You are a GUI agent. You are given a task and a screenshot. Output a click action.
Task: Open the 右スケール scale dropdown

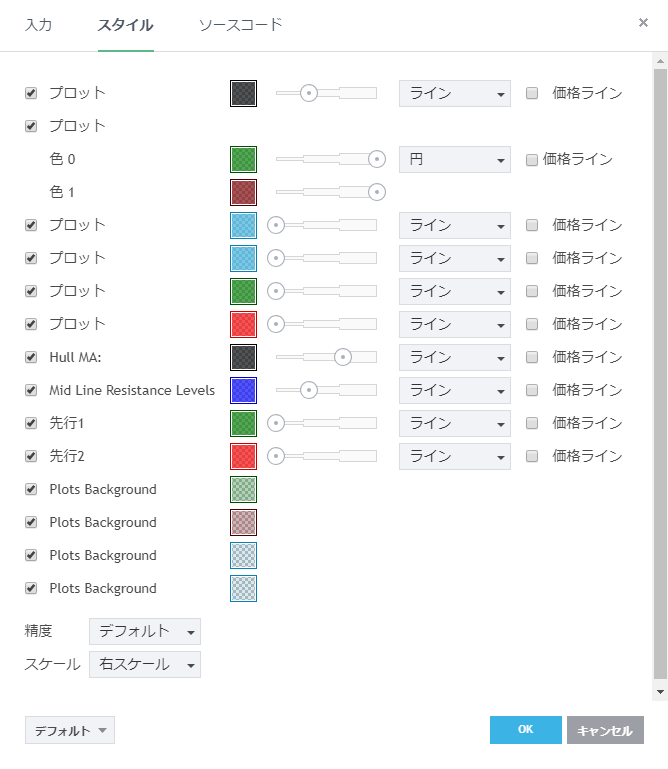coord(145,664)
